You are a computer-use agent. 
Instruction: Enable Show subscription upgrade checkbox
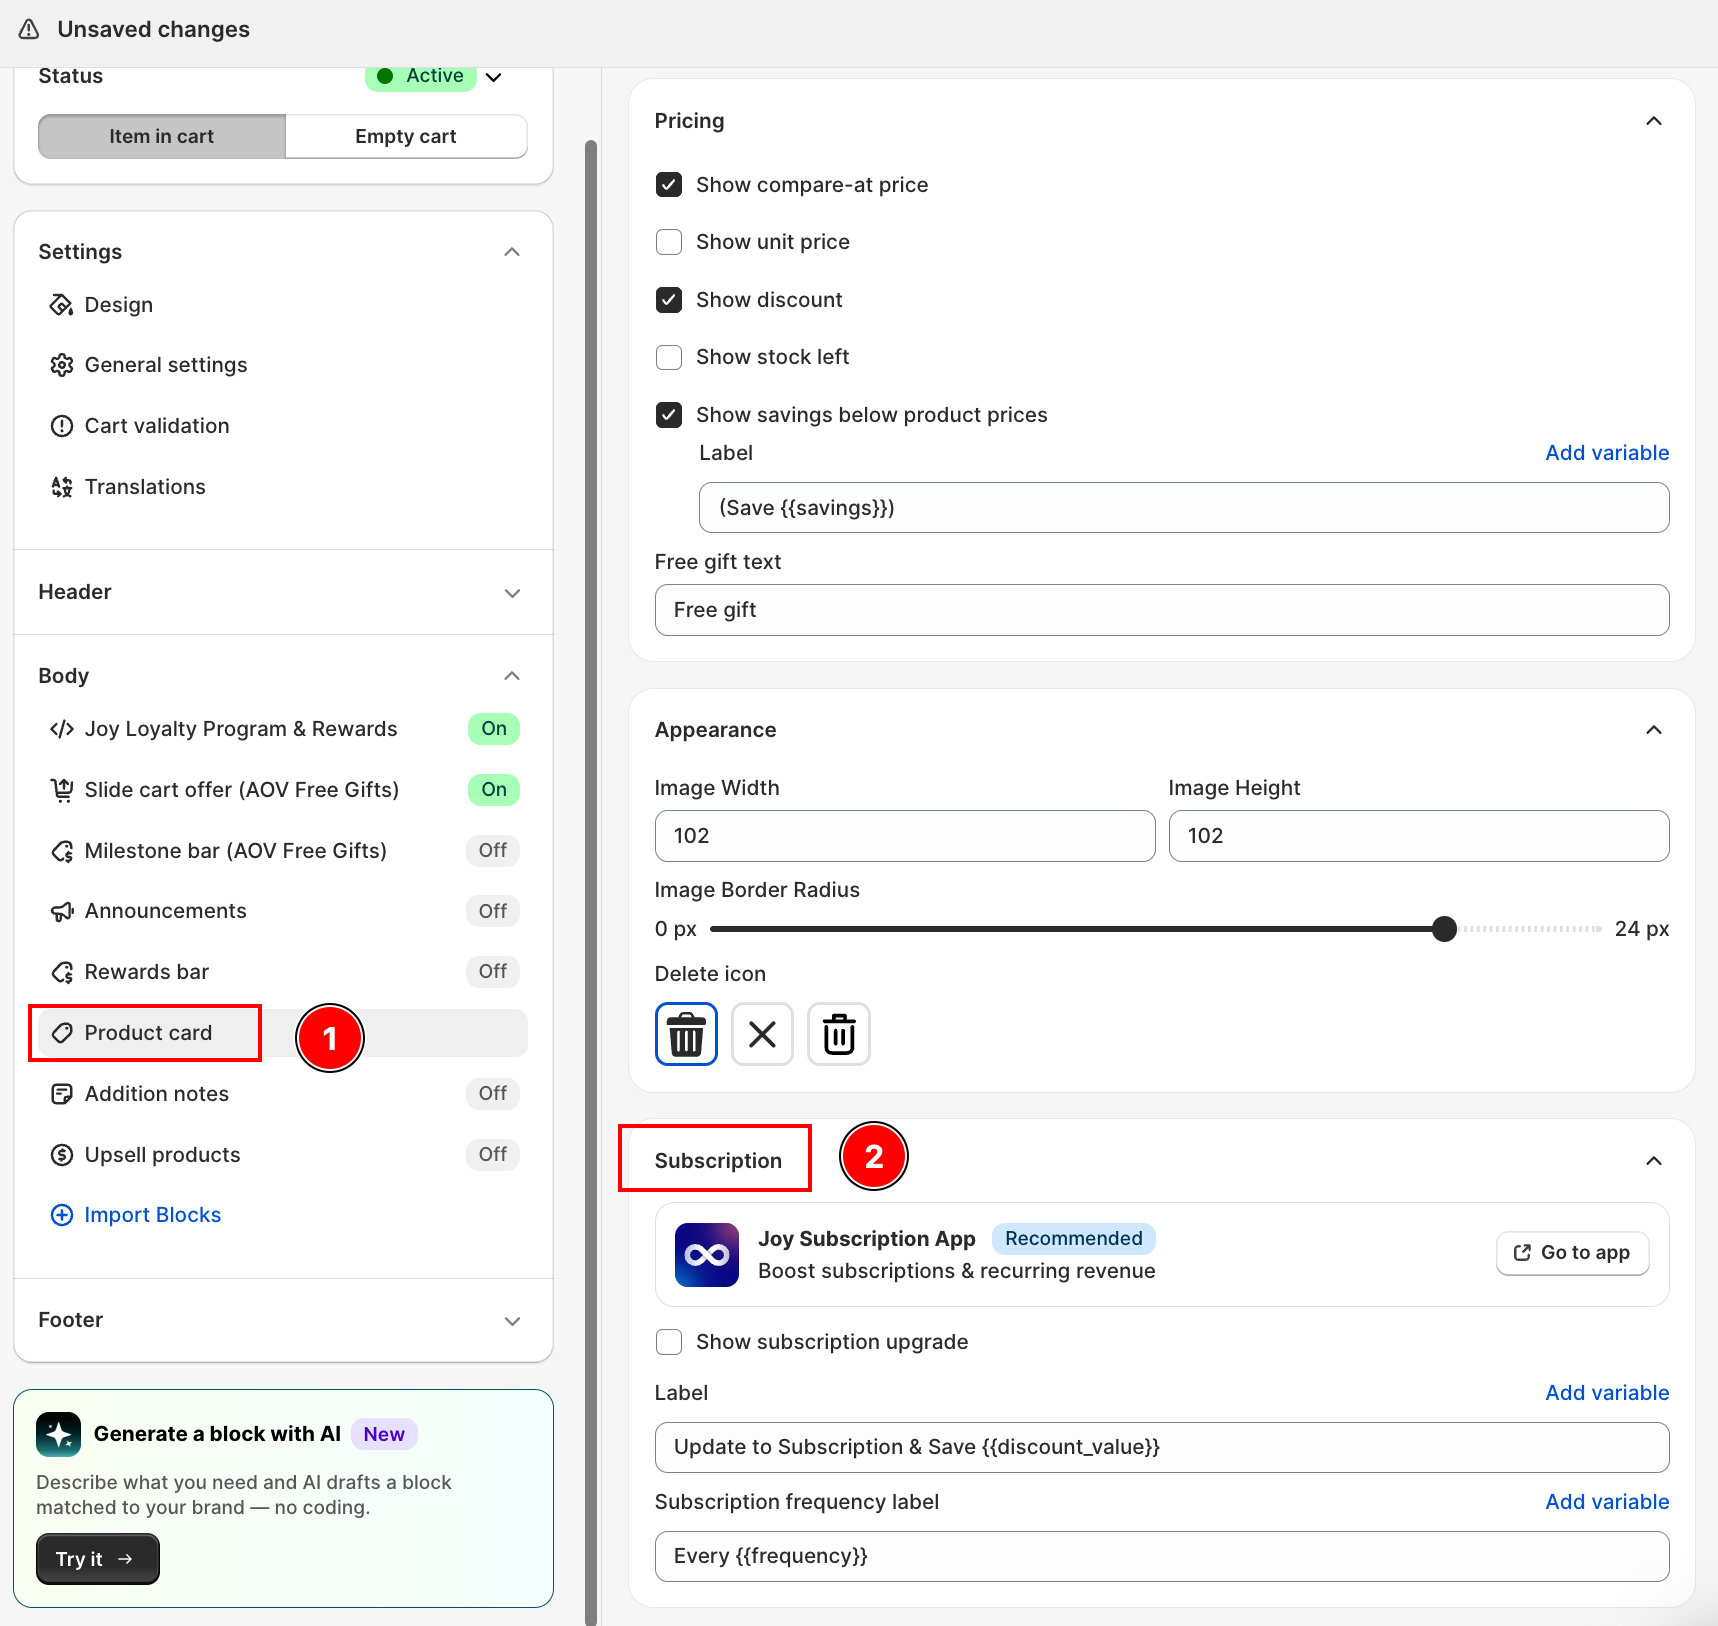669,1342
